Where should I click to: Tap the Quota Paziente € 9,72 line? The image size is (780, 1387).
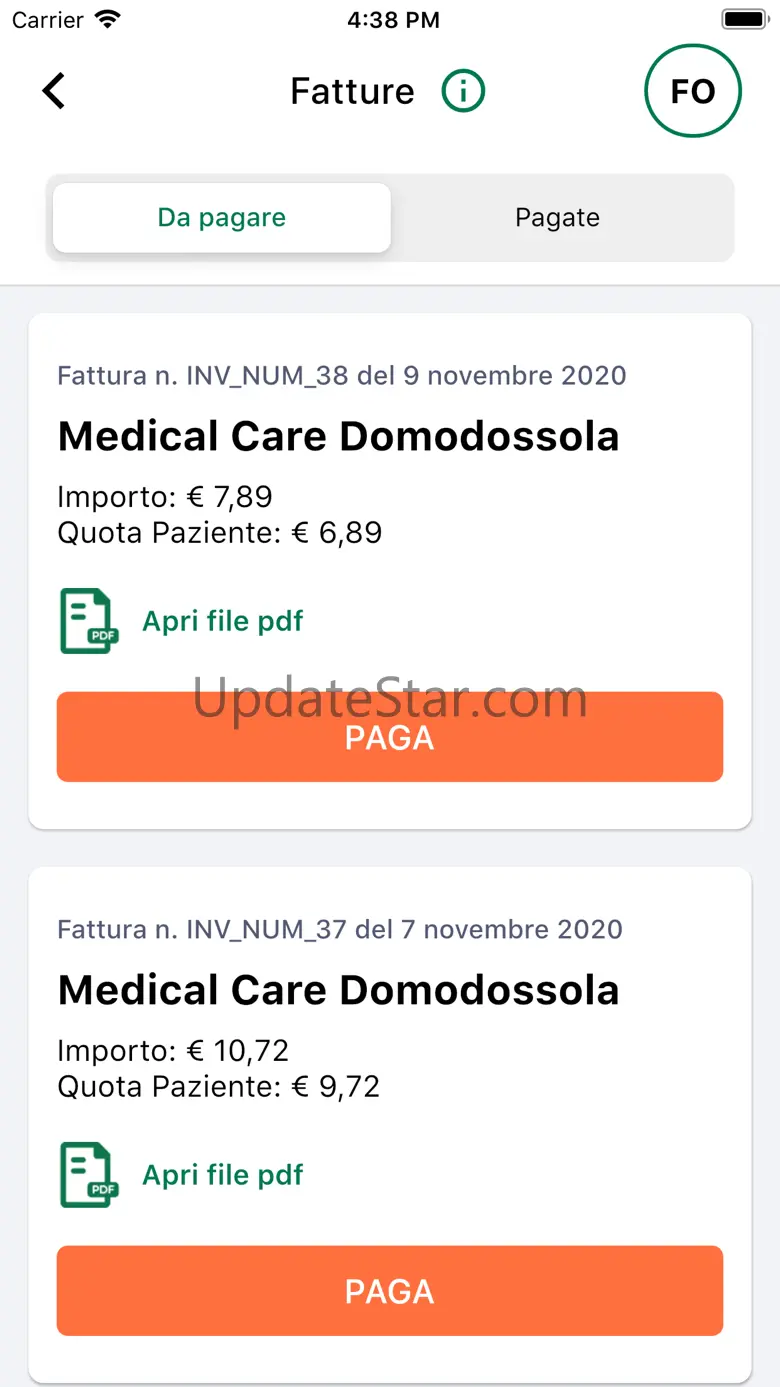pyautogui.click(x=219, y=1087)
